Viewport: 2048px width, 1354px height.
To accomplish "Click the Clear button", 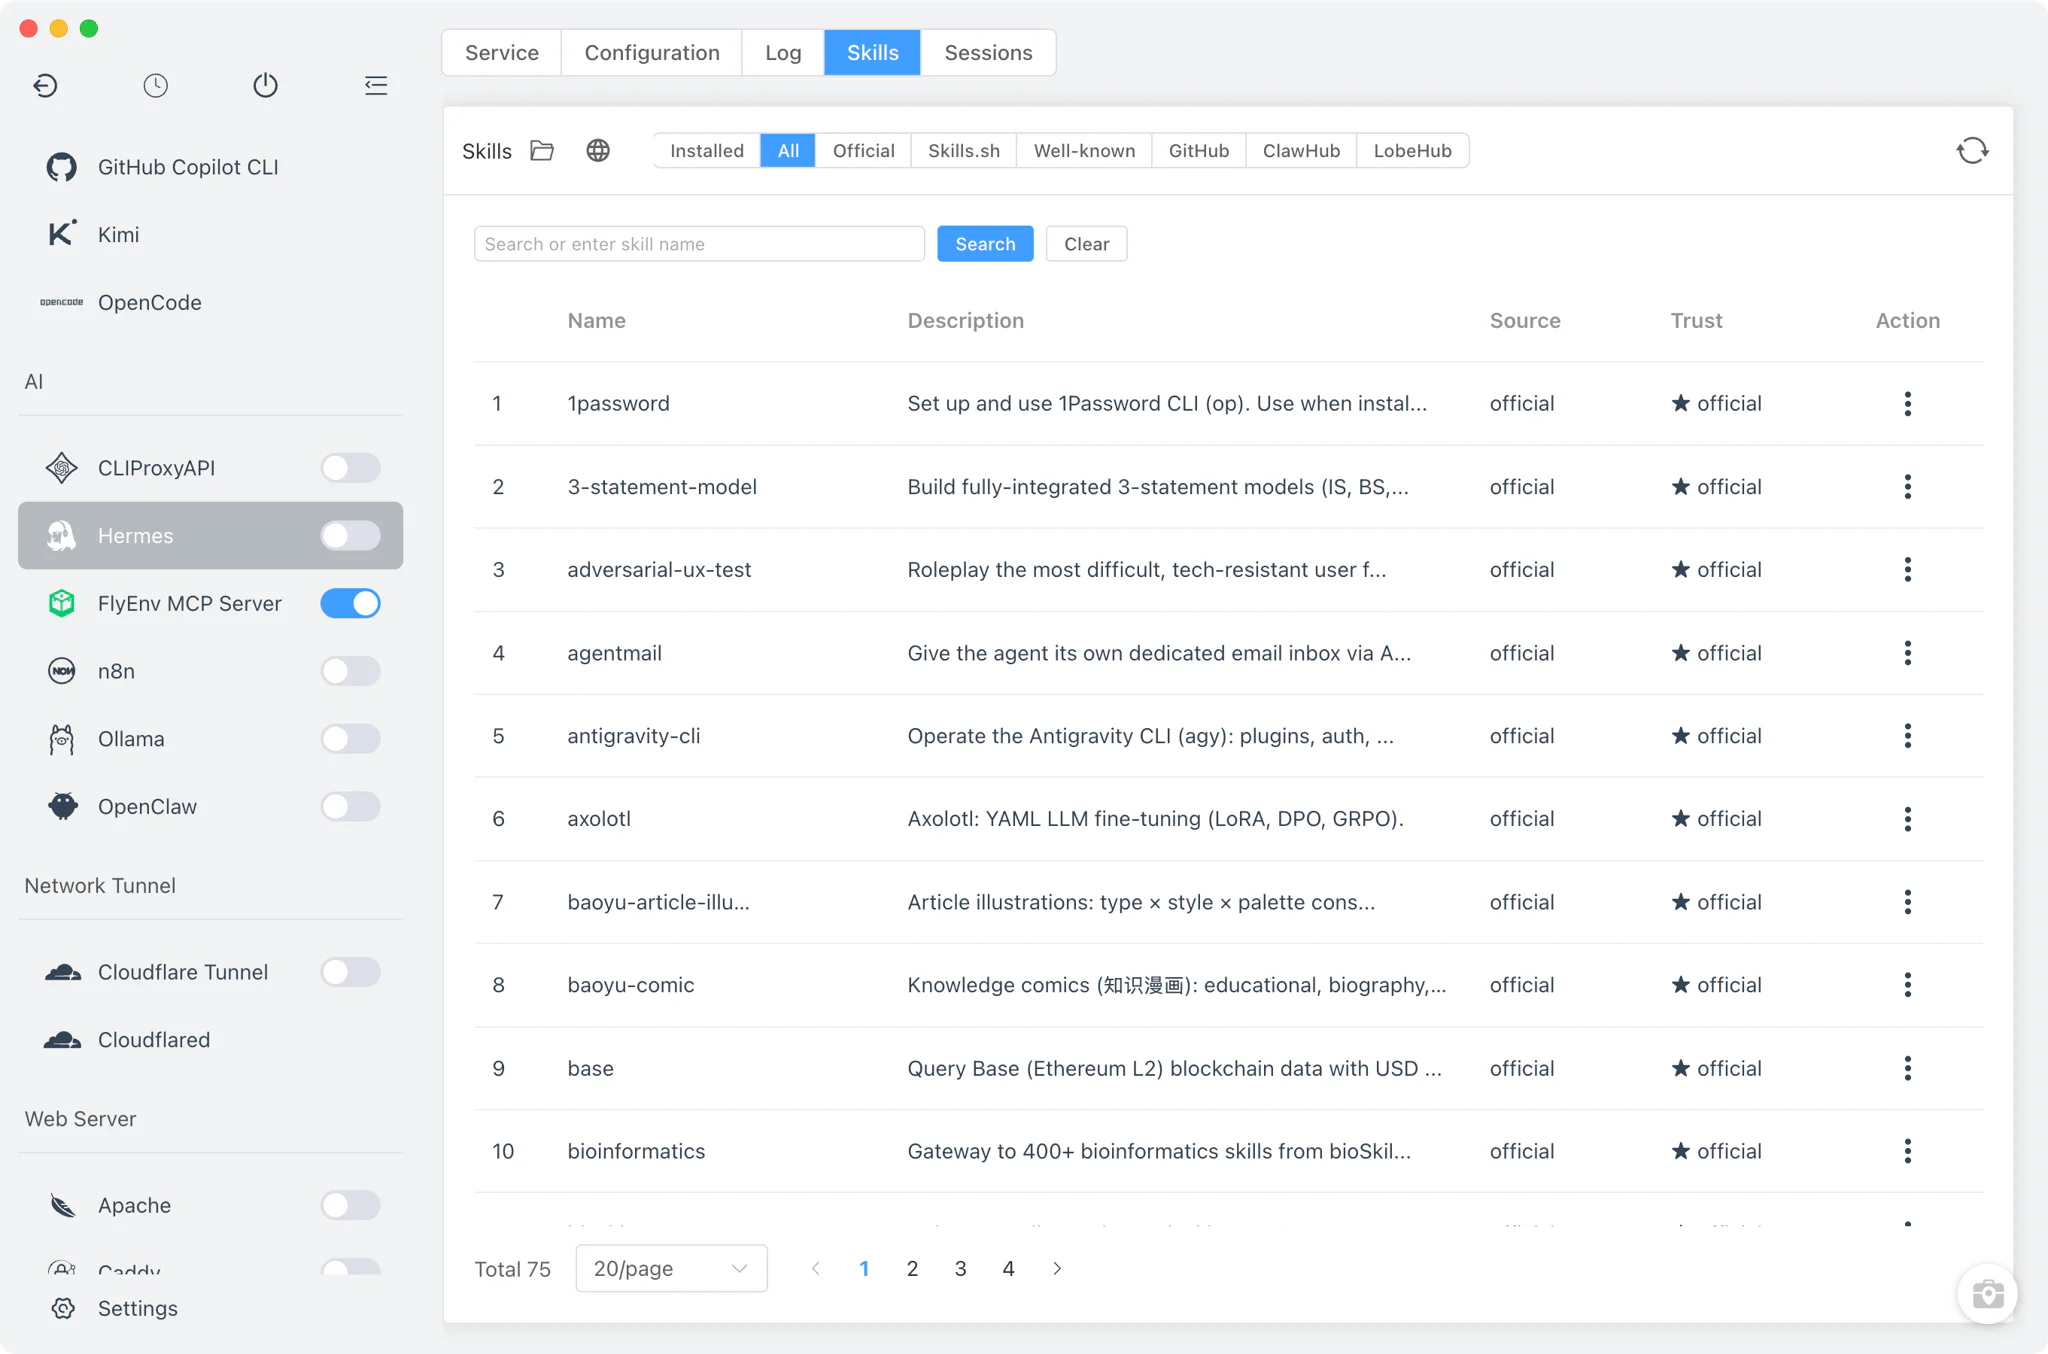I will click(1086, 244).
